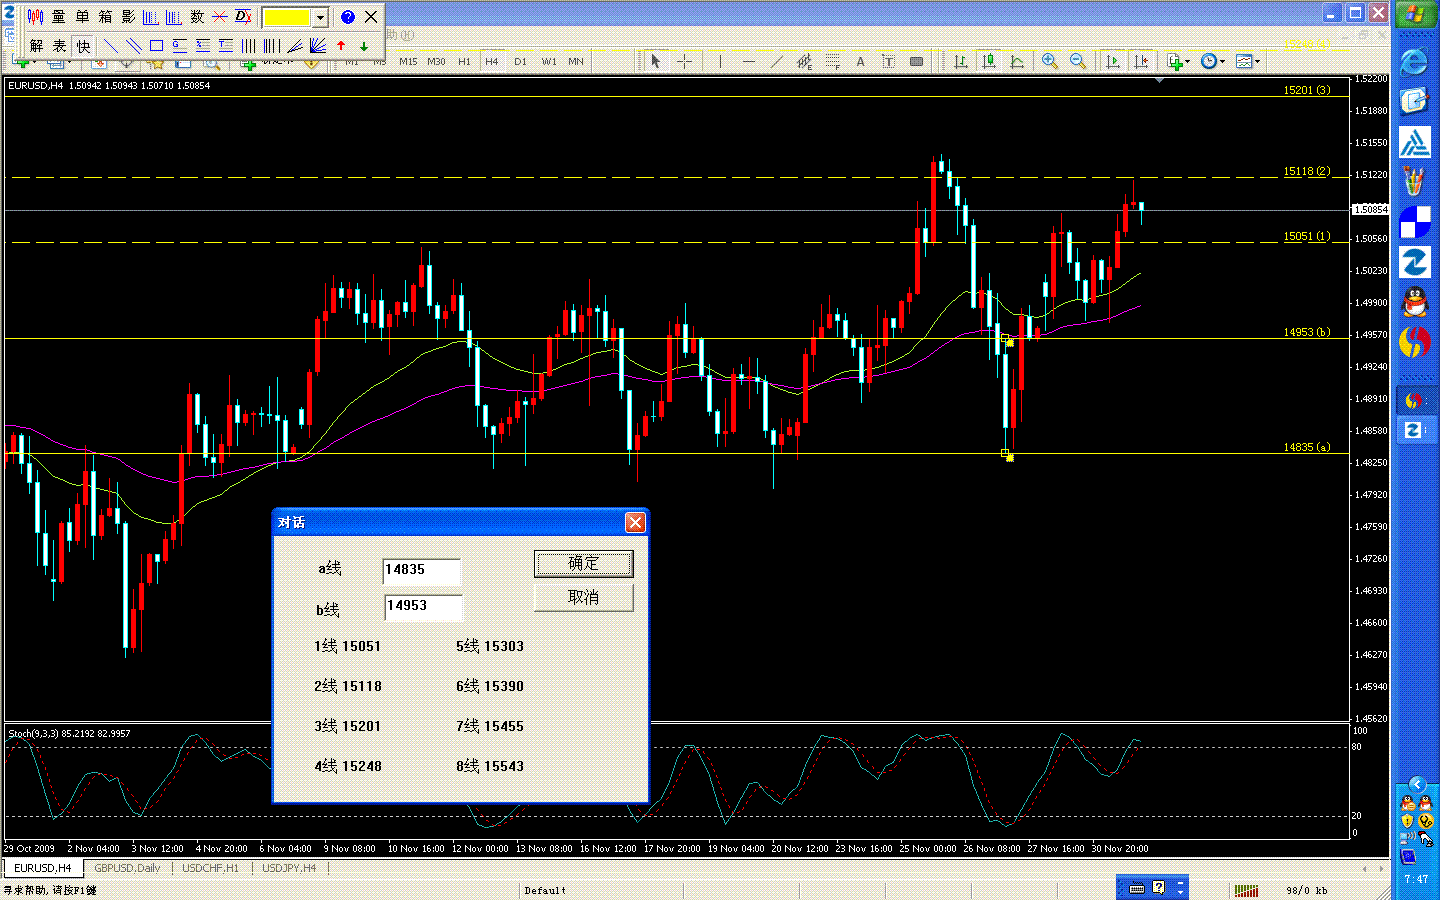Click the 表 tool button

(x=59, y=46)
